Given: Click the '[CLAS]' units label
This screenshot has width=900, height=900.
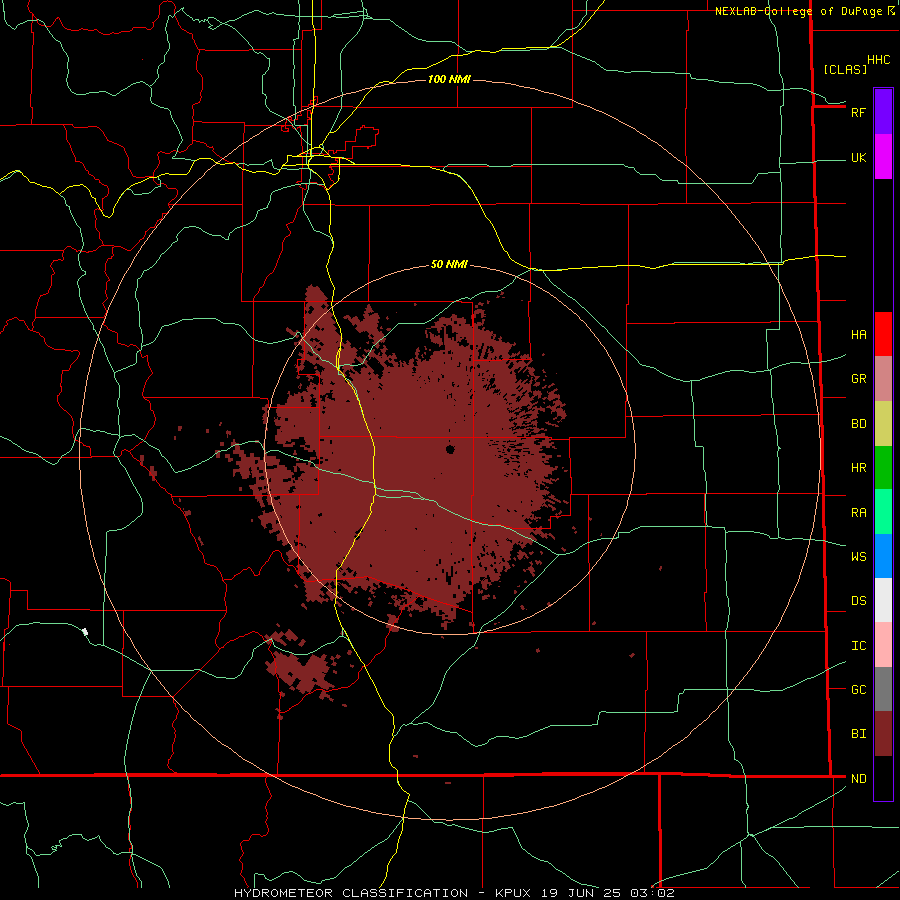Looking at the screenshot, I should pyautogui.click(x=845, y=69).
